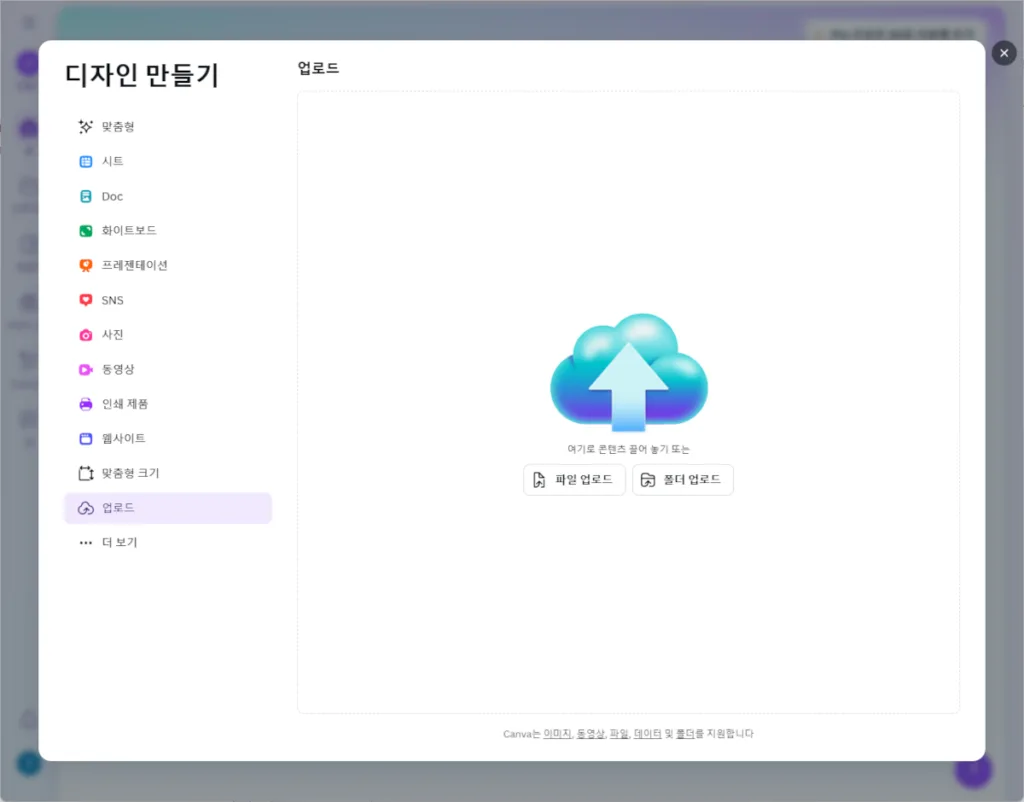This screenshot has height=802, width=1024.
Task: Select the 업로드 sidebar tab
Action: [167, 508]
